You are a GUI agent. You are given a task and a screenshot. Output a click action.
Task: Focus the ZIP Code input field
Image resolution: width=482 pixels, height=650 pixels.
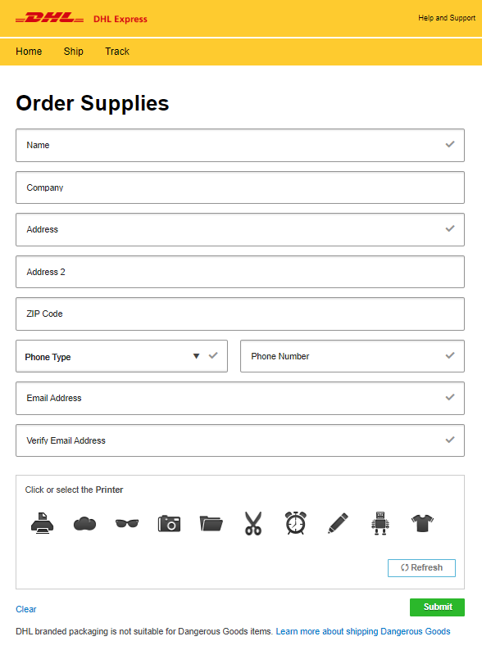pyautogui.click(x=240, y=314)
